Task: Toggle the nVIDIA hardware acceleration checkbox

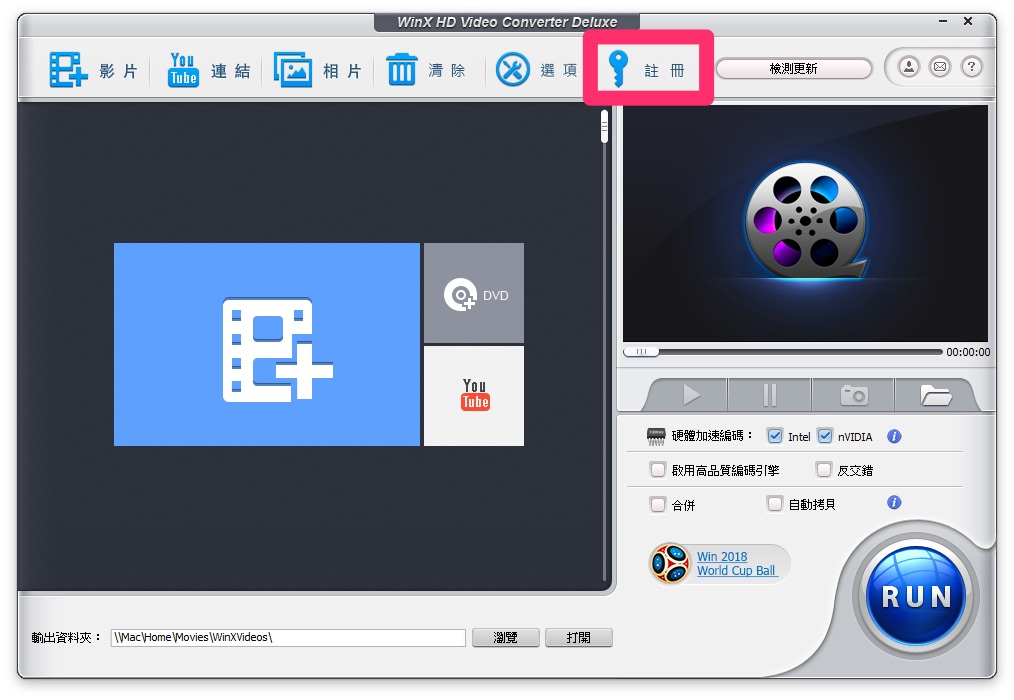Action: point(825,436)
